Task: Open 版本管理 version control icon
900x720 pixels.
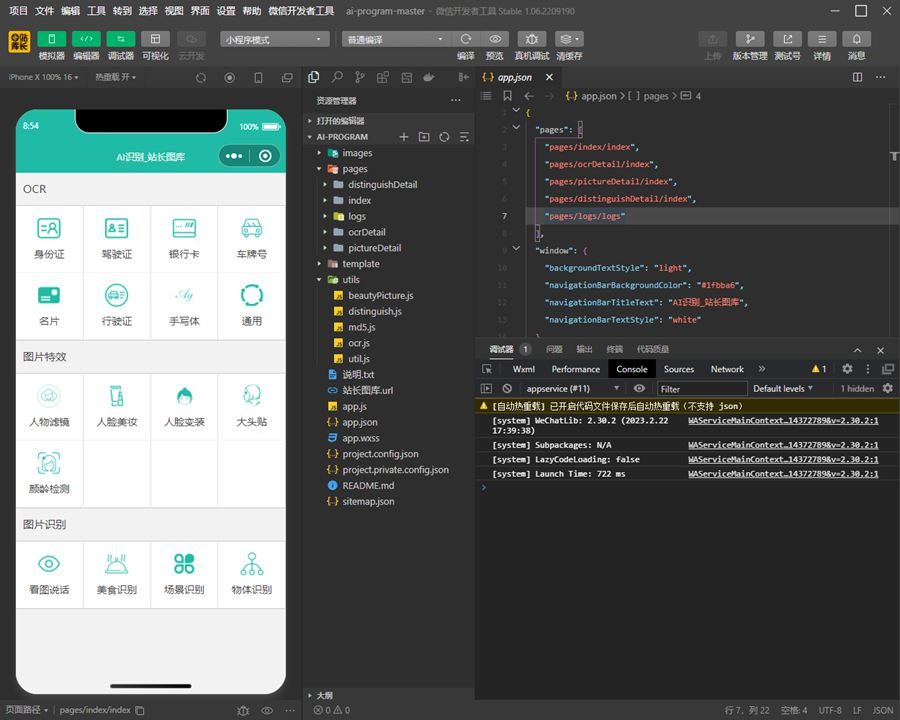Action: click(x=749, y=39)
